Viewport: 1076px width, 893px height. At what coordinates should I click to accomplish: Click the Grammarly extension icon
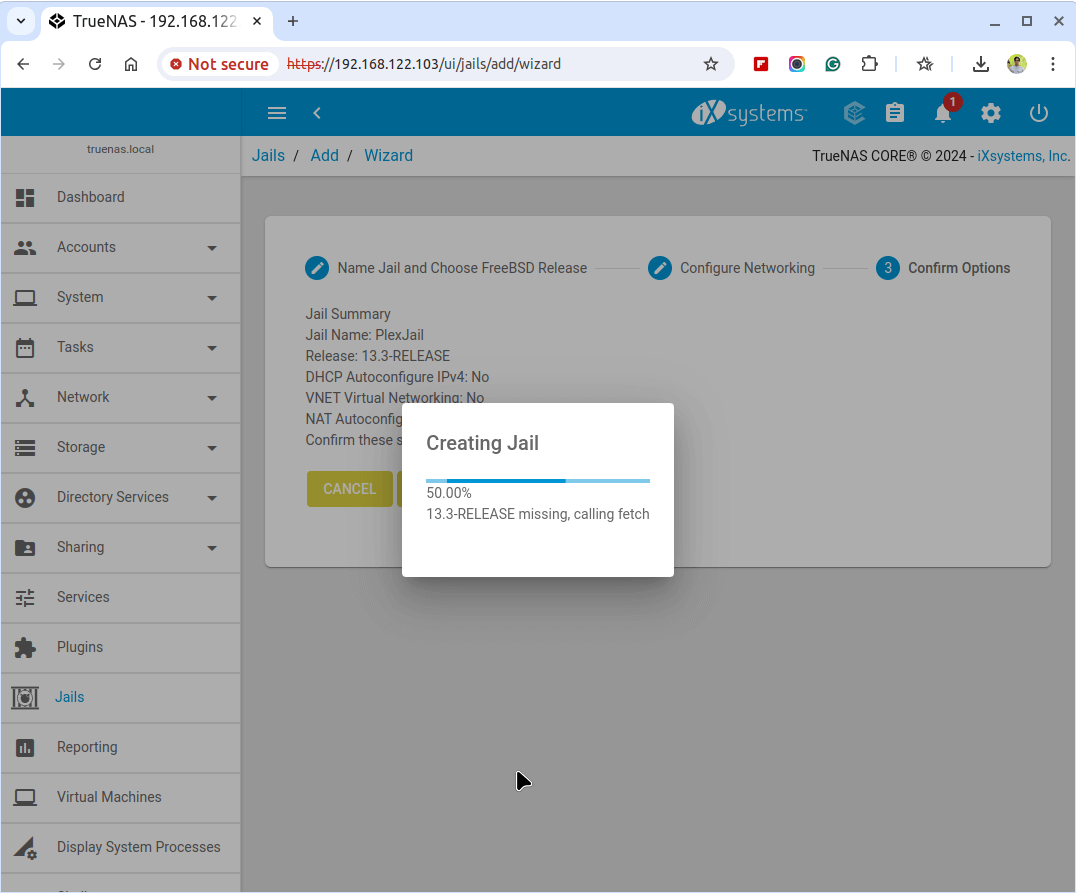(833, 65)
